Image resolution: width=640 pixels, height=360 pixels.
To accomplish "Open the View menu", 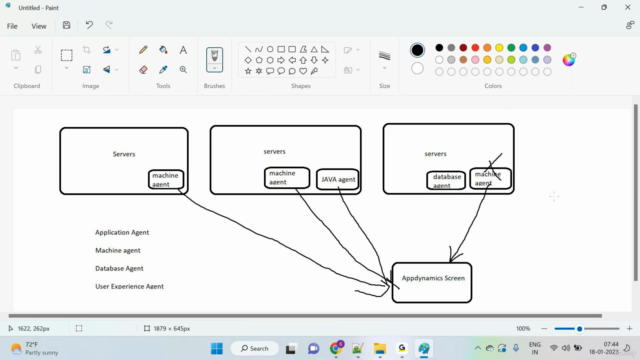I will point(39,26).
